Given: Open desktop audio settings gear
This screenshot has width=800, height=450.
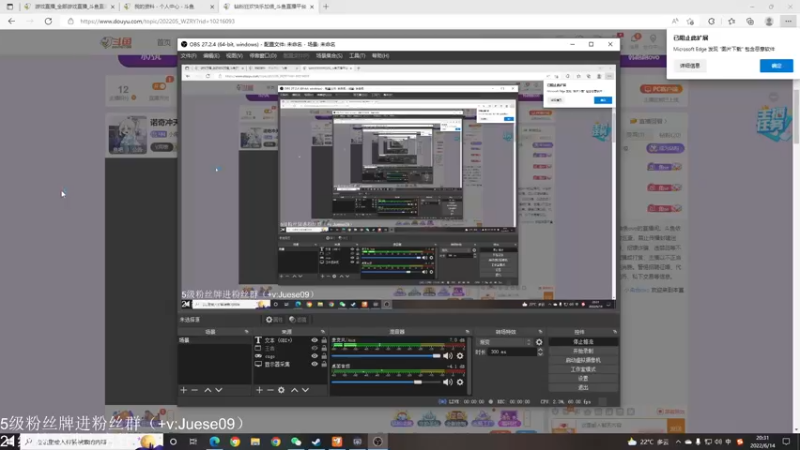Looking at the screenshot, I should pos(460,382).
